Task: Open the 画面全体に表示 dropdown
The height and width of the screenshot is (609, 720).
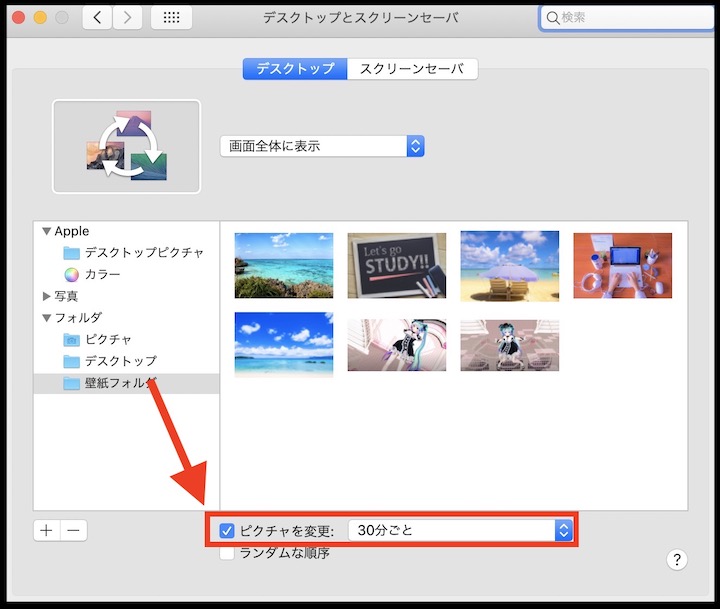Action: 322,146
